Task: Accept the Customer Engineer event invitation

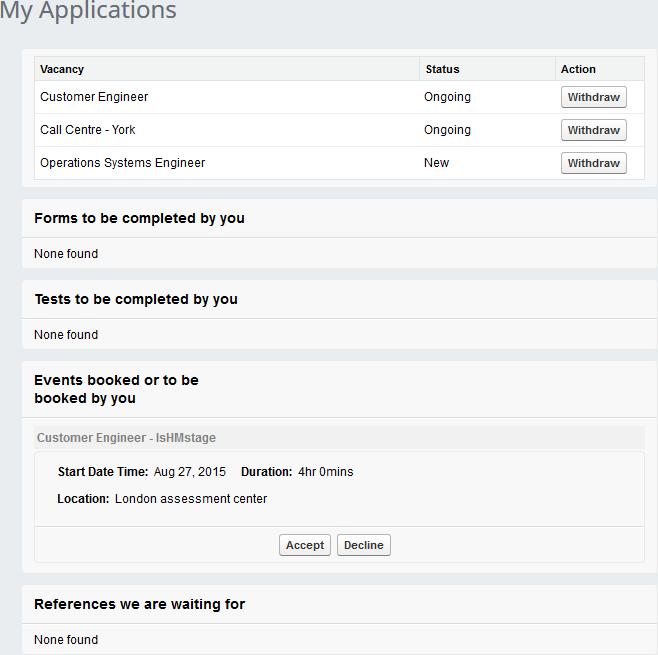Action: 305,545
